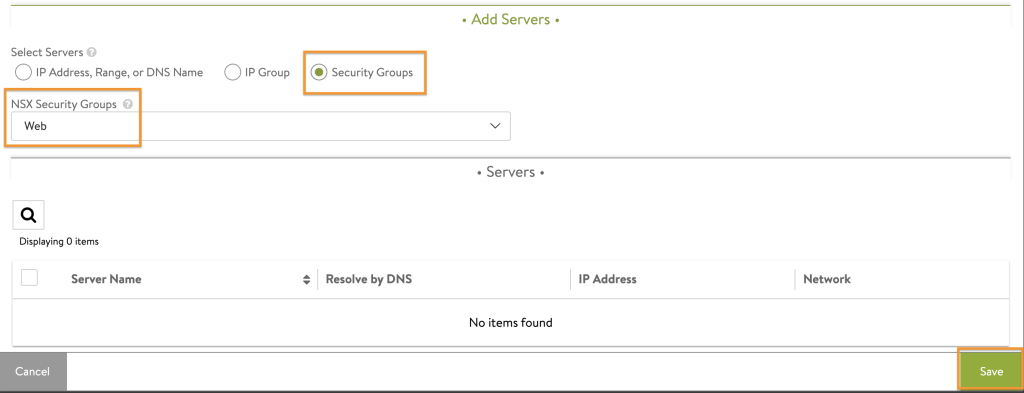Click the Web value in security groups field
Screen dimensions: 1024x393
click(x=35, y=127)
